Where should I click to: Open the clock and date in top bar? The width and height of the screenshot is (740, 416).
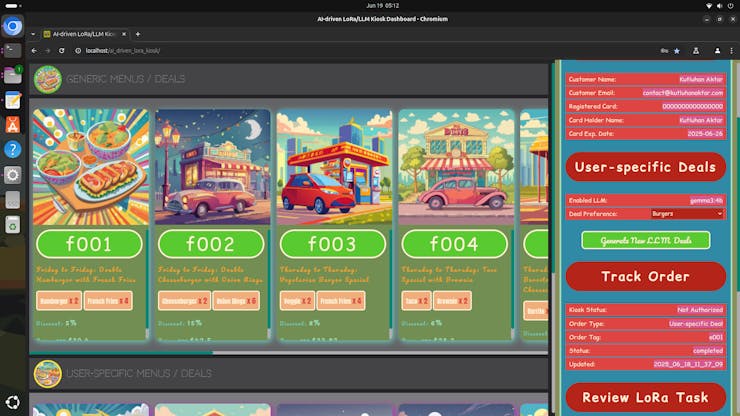382,6
